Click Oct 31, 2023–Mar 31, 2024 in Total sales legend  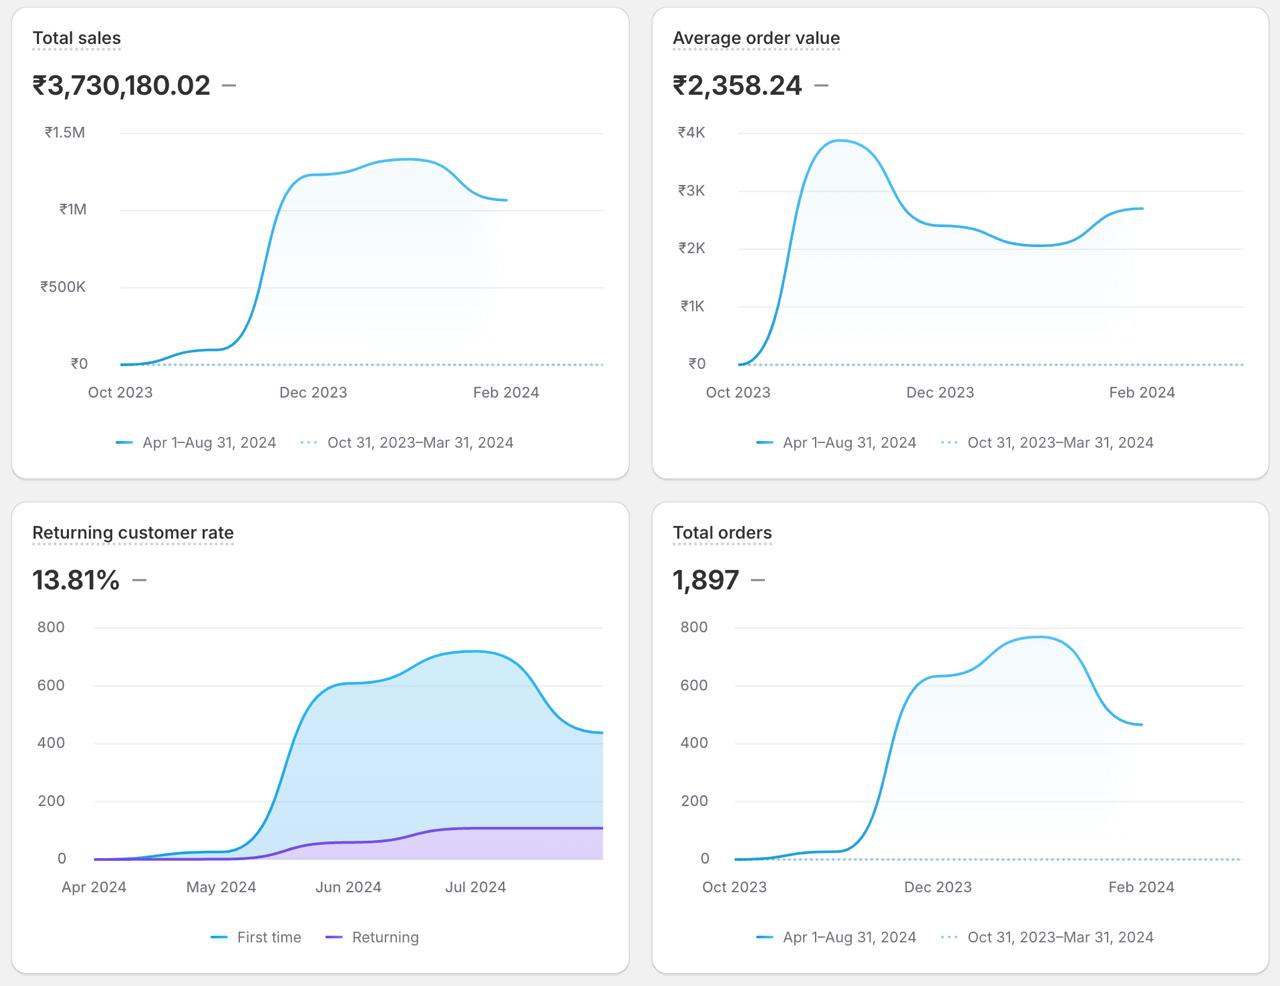420,443
